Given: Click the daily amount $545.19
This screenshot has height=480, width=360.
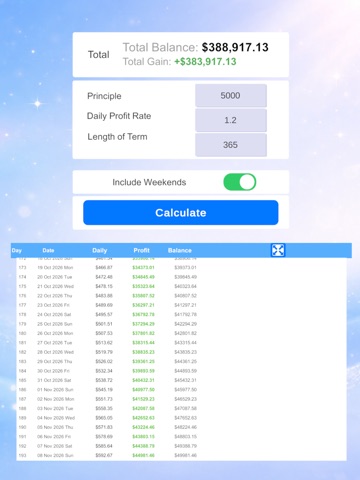Looking at the screenshot, I should point(104,389).
